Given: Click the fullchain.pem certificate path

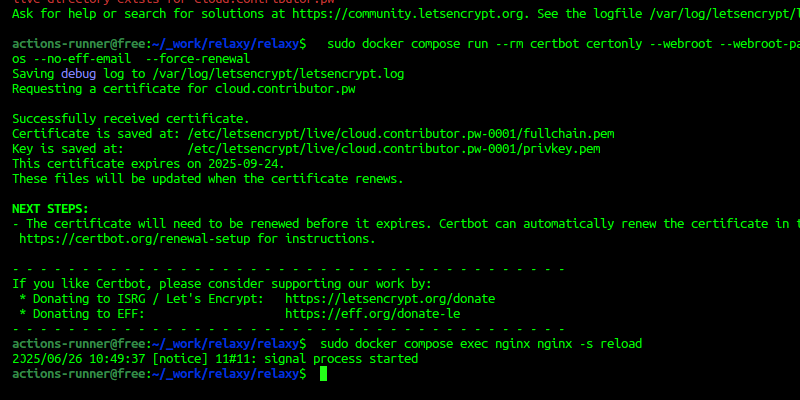Looking at the screenshot, I should (401, 134).
